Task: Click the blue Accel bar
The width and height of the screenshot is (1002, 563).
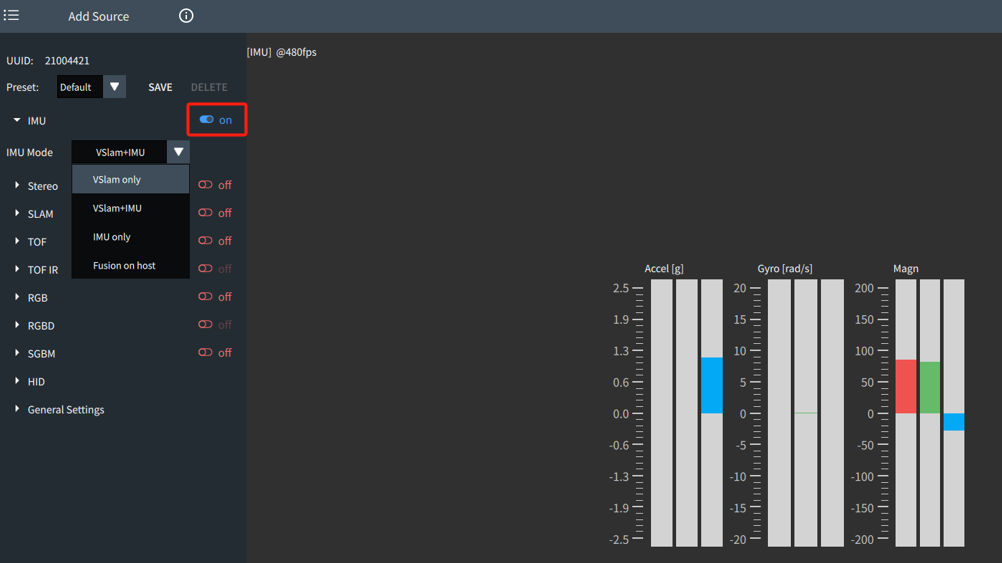Action: pyautogui.click(x=711, y=385)
